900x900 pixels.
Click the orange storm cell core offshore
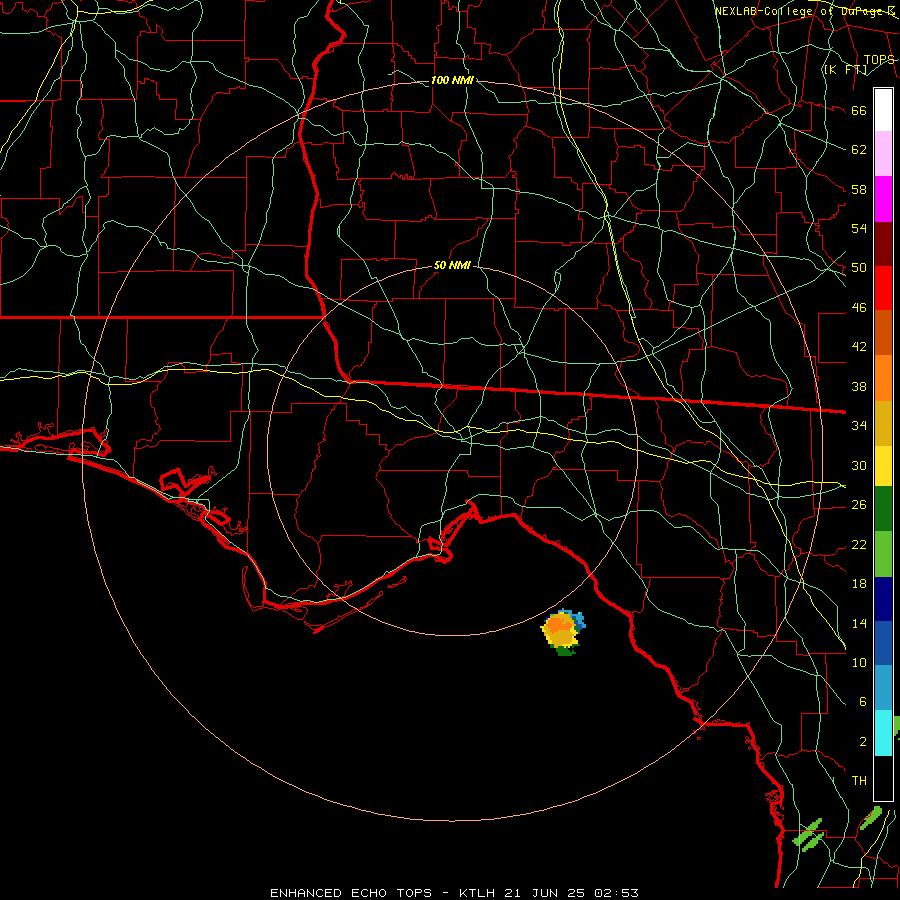(558, 624)
